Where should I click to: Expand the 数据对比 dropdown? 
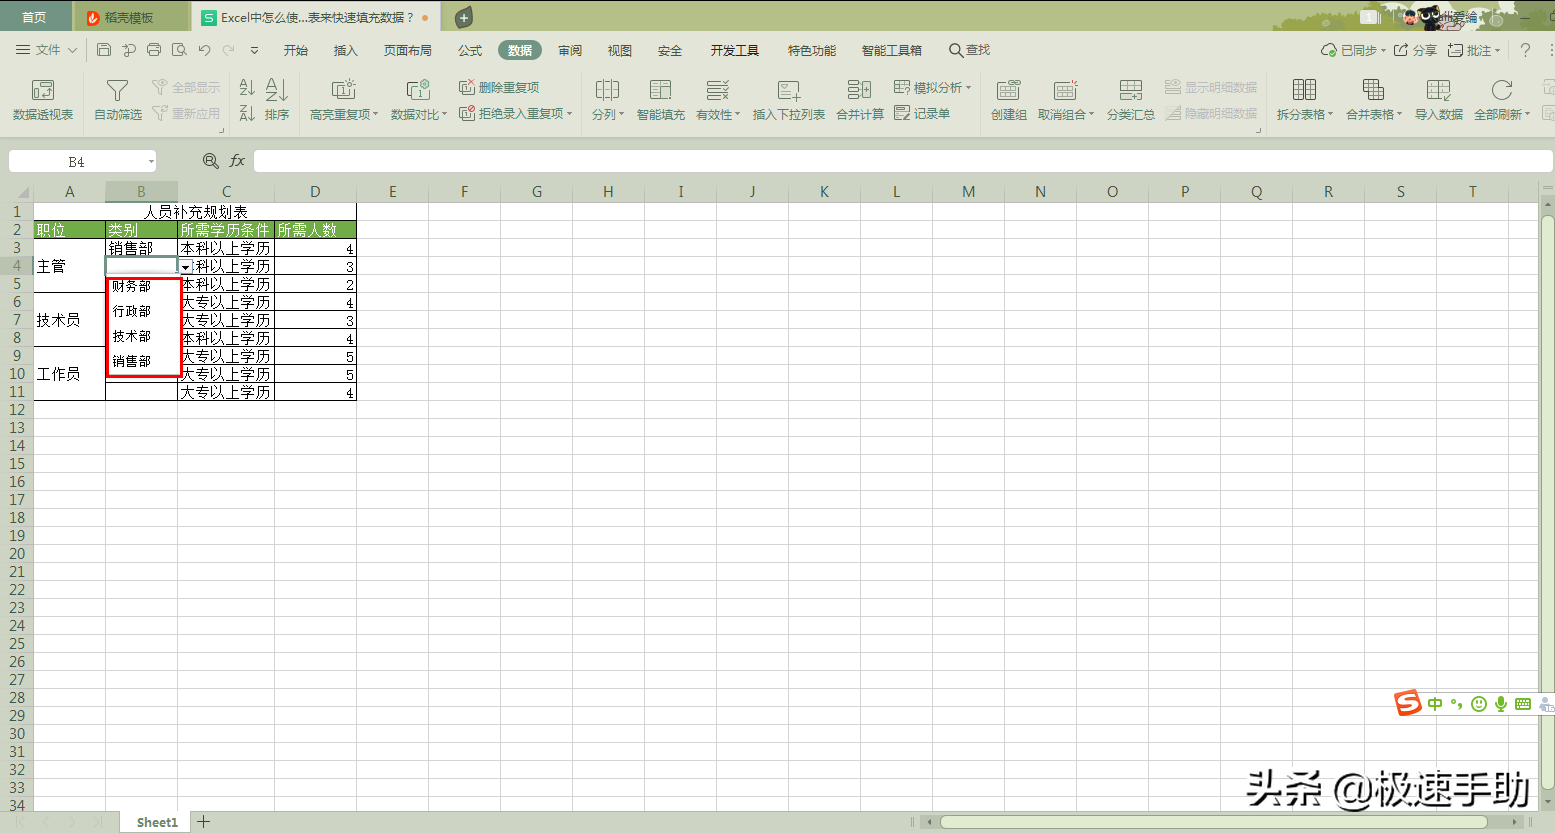click(x=445, y=115)
